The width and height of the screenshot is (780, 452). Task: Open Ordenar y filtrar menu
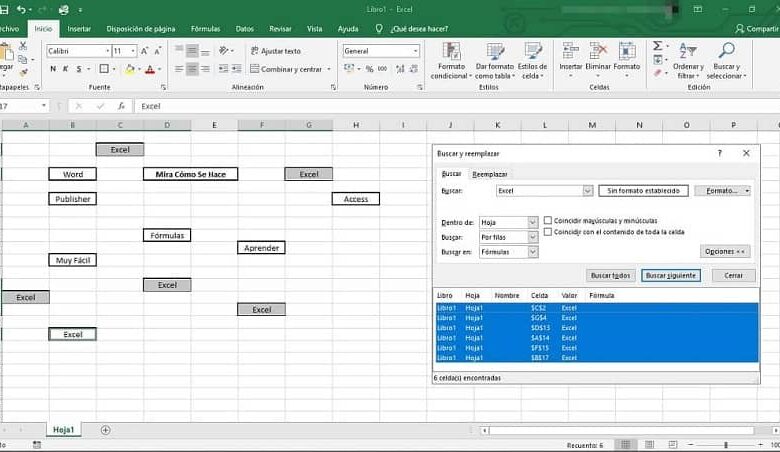click(x=688, y=61)
